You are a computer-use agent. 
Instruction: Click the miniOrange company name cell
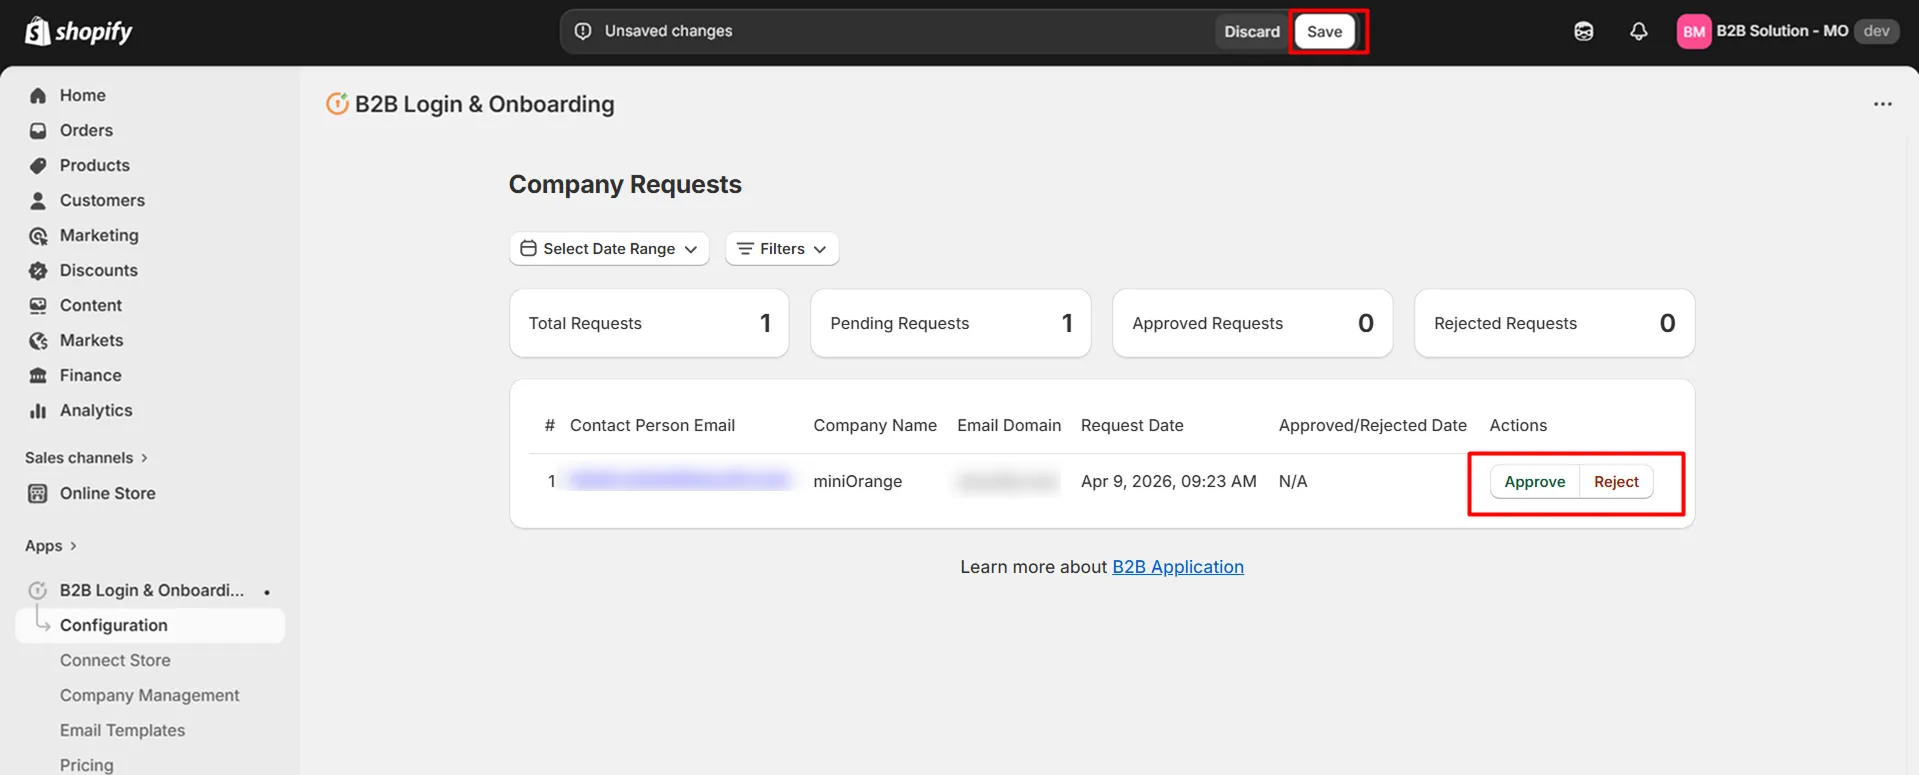click(858, 481)
